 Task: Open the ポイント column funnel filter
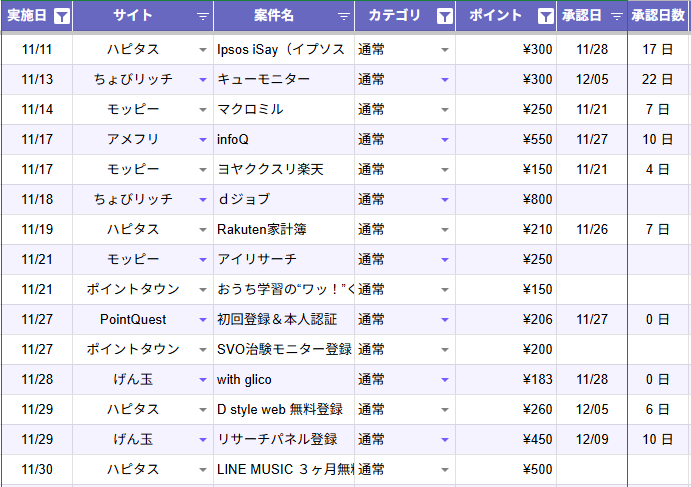pos(545,16)
